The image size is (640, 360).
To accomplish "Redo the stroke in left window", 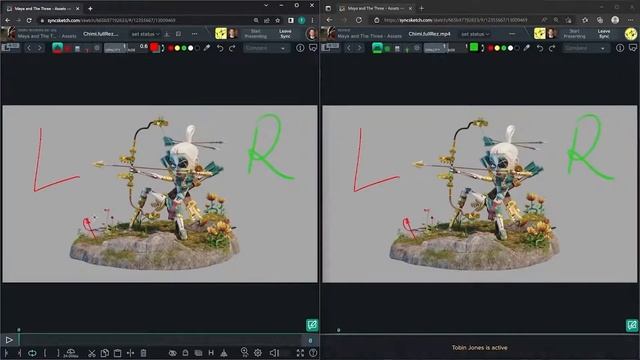I will pyautogui.click(x=232, y=48).
